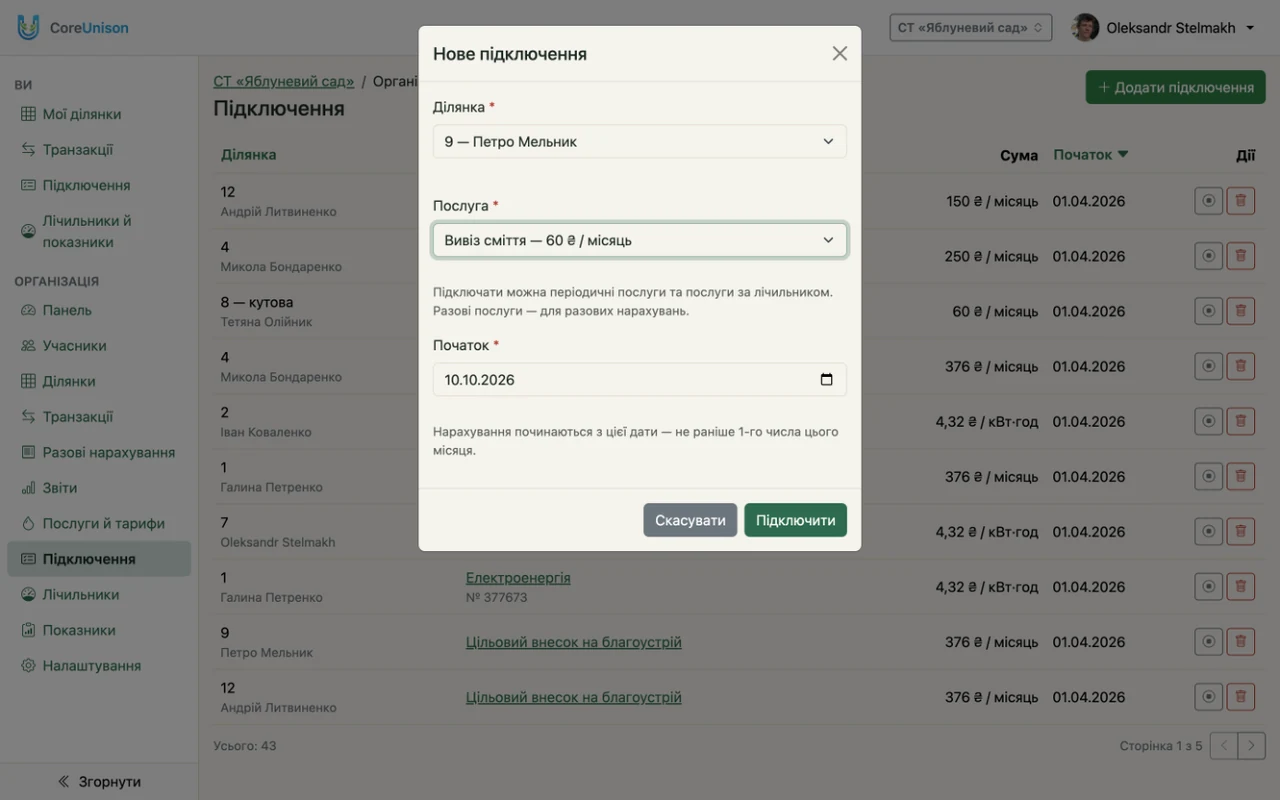Click trash icon in plot 7 Oleksandr Stelmakh row
The image size is (1280, 800).
(1240, 531)
